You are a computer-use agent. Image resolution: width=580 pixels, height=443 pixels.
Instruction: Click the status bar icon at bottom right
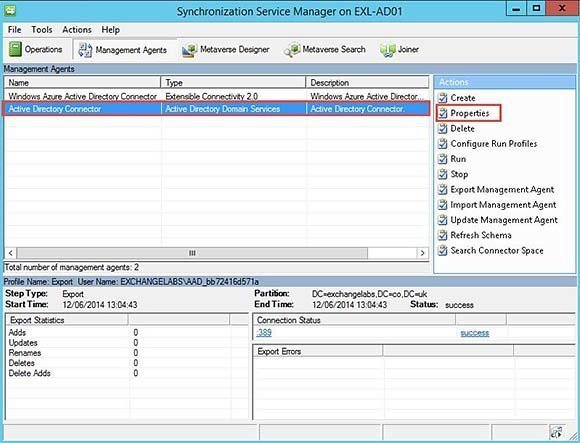point(556,432)
